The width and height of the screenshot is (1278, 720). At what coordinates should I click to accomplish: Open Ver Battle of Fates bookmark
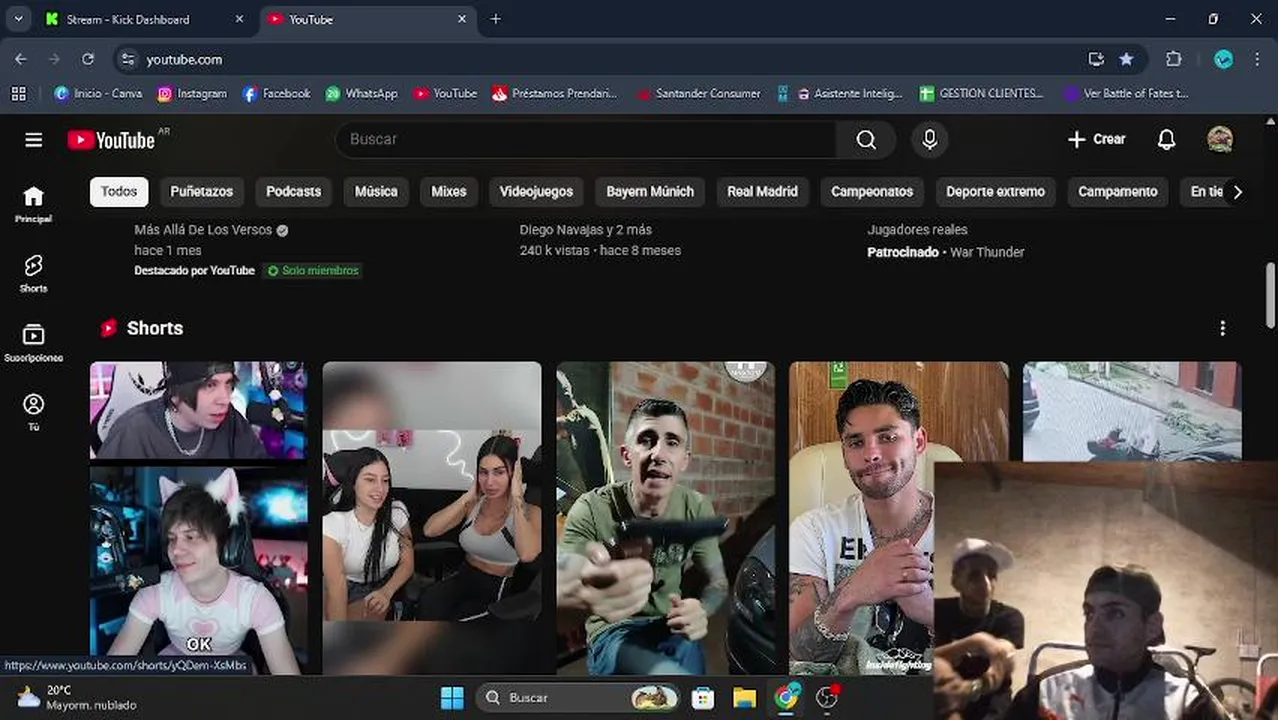(1127, 93)
